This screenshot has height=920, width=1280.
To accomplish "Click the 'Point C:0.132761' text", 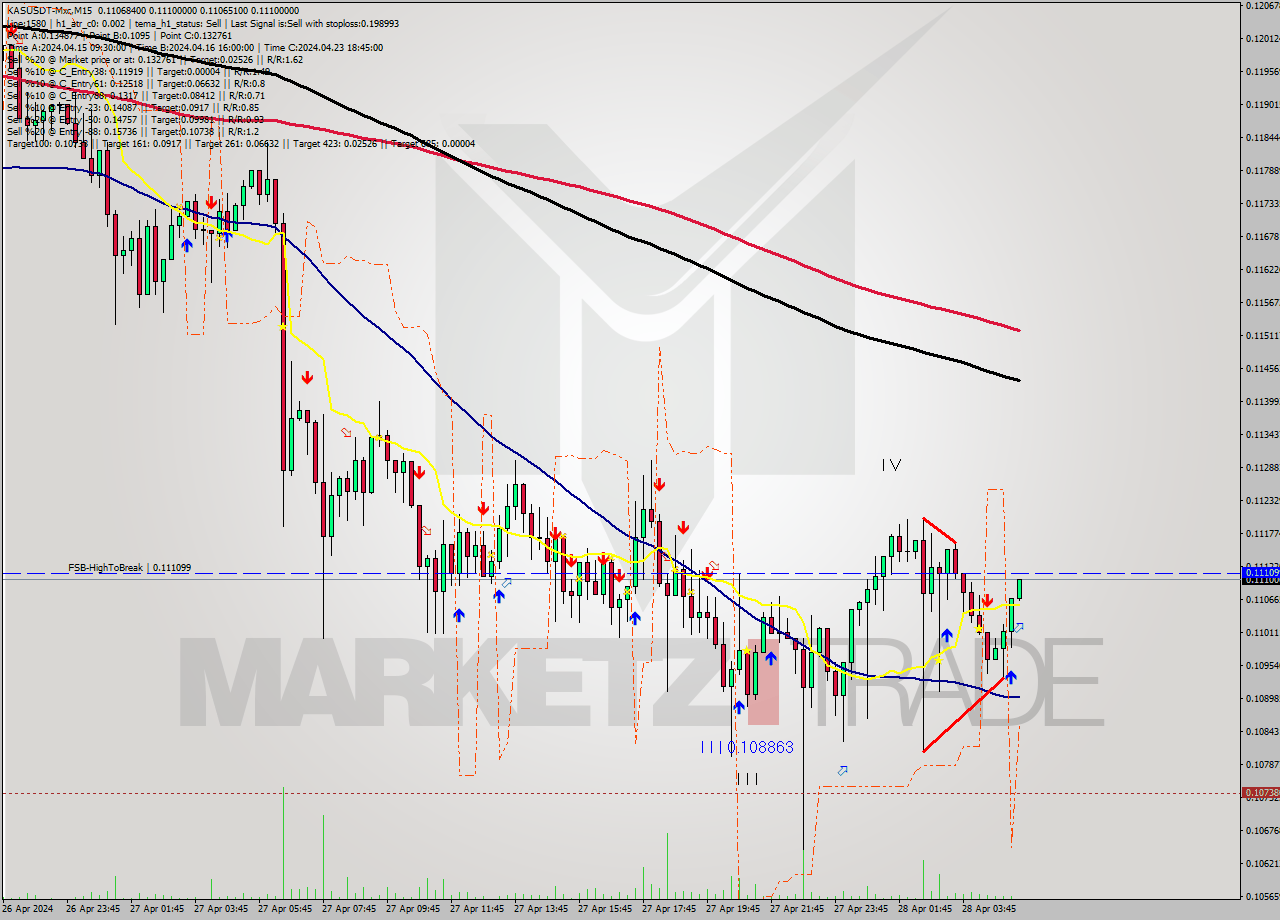I will (195, 35).
